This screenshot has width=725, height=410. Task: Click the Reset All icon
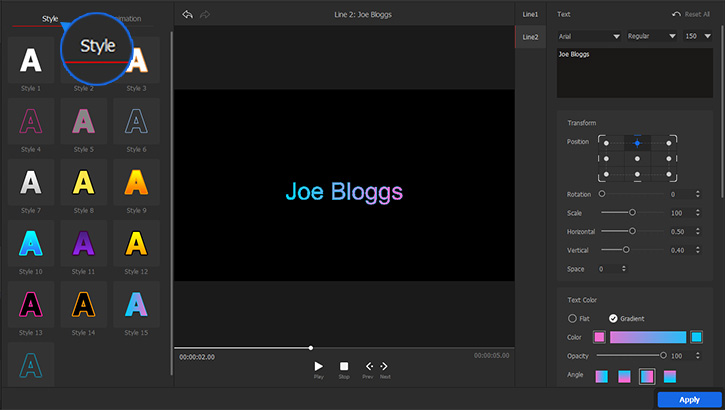pos(677,15)
